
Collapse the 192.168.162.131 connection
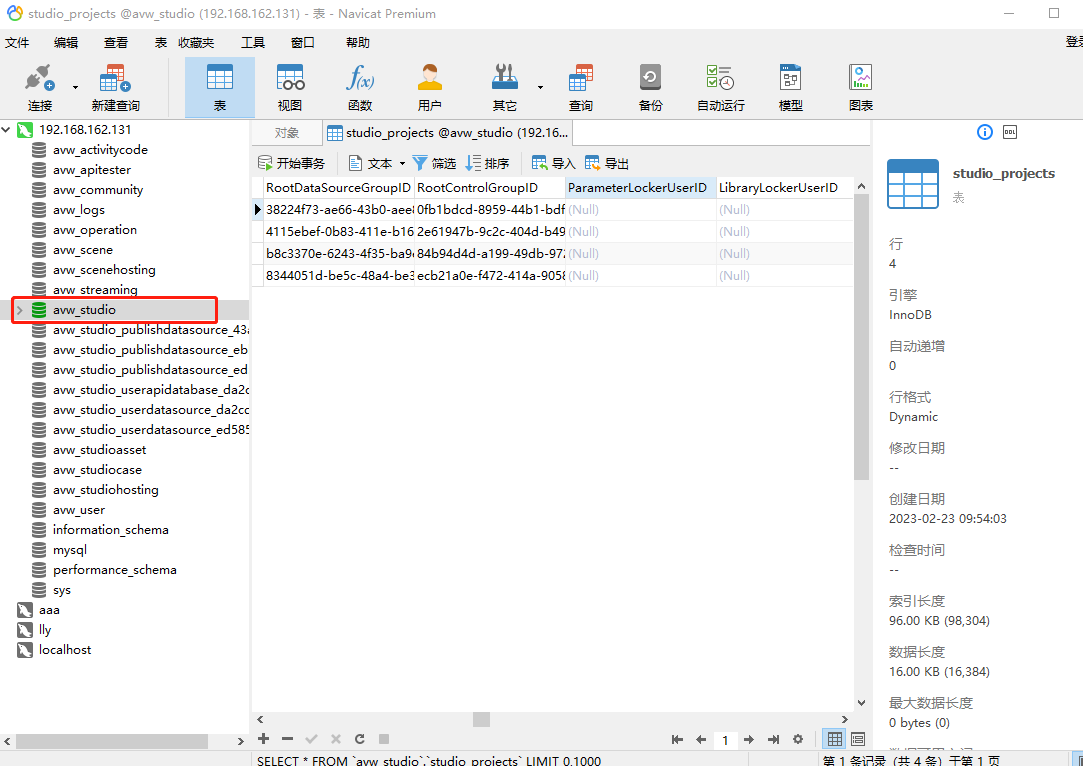pos(6,129)
